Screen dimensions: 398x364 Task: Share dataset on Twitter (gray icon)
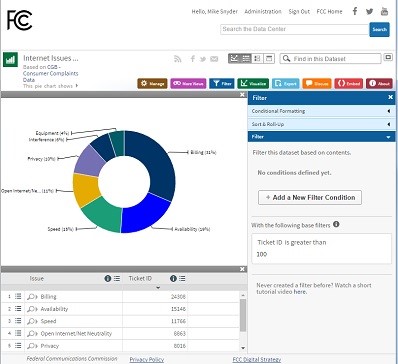(203, 59)
